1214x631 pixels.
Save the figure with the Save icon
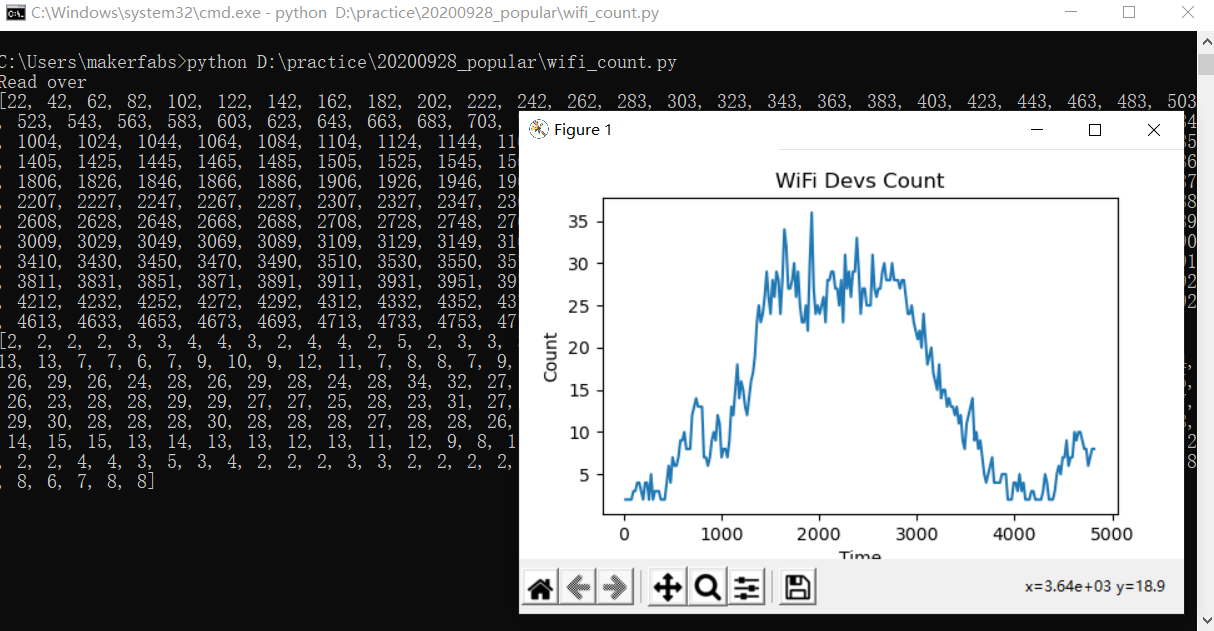click(796, 587)
